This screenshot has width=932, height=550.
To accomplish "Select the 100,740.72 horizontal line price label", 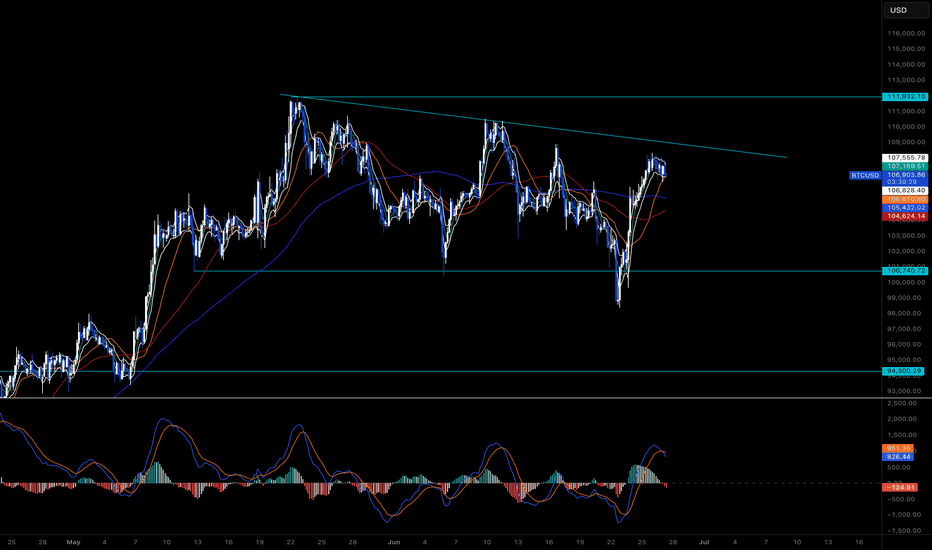I will tap(905, 271).
